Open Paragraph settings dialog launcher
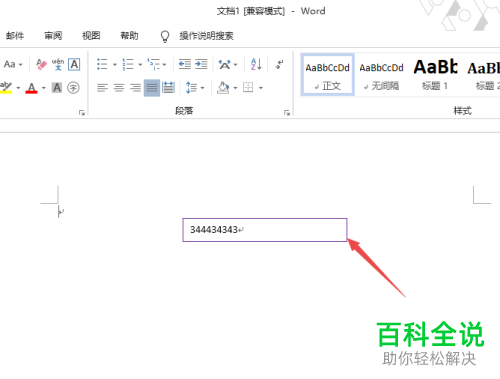Screen dimensions: 500x379 click(x=287, y=113)
